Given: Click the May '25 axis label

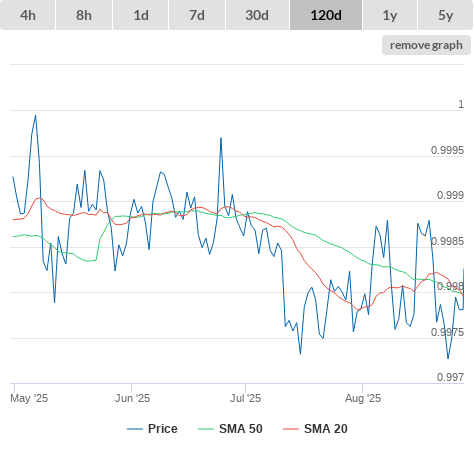Looking at the screenshot, I should pyautogui.click(x=29, y=398).
